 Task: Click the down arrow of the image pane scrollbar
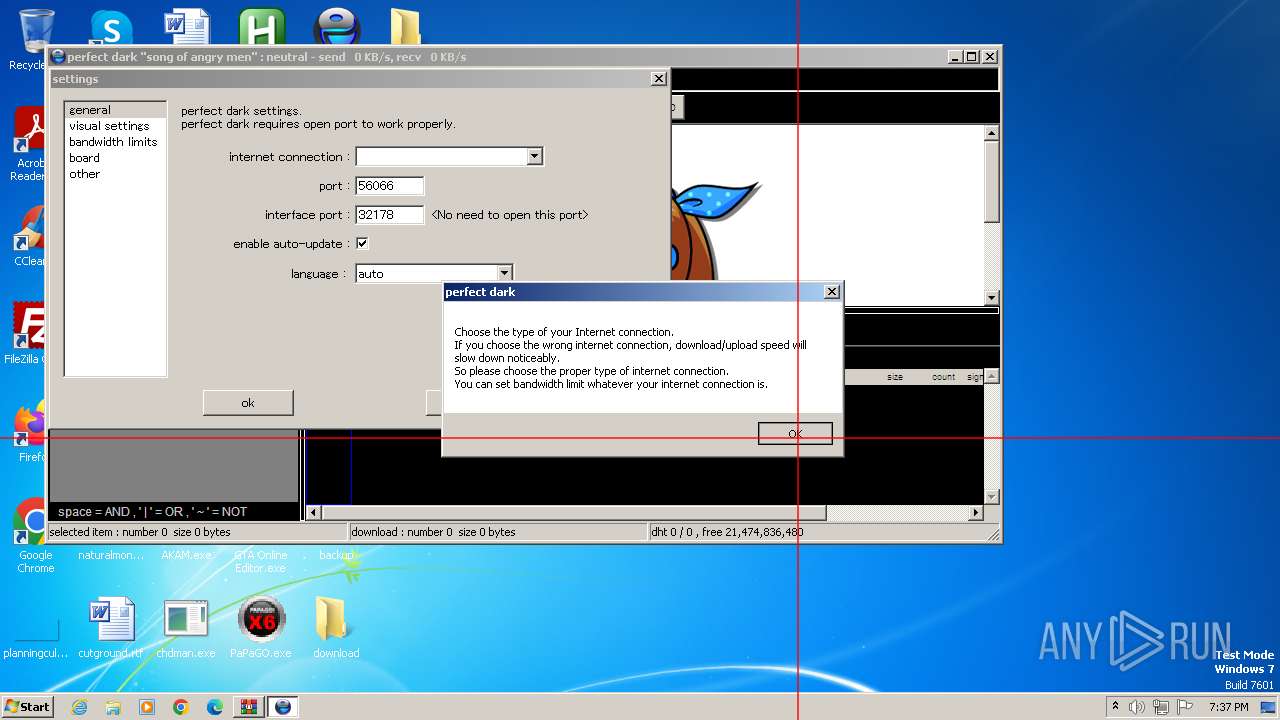point(991,297)
